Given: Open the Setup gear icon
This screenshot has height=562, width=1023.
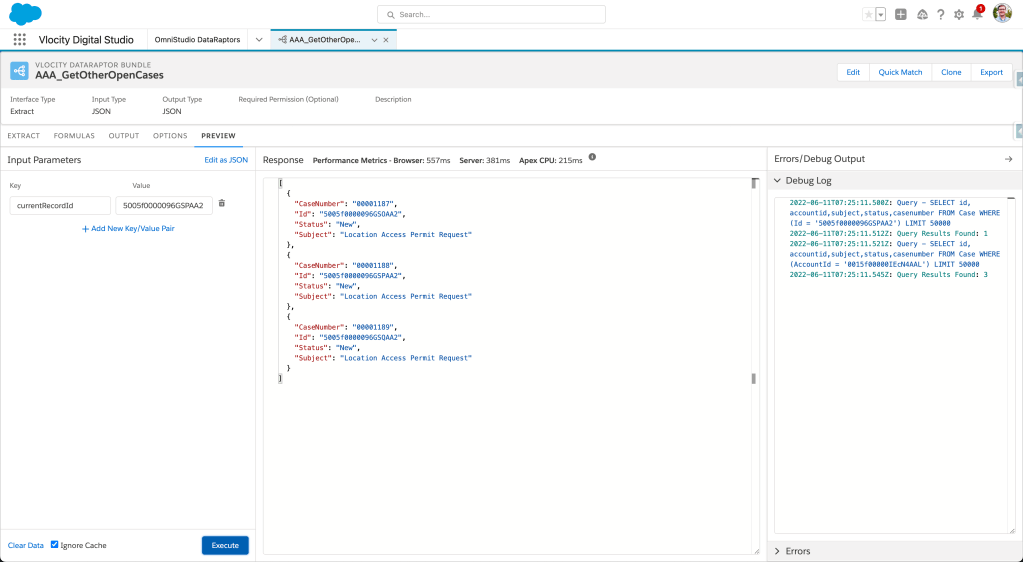Looking at the screenshot, I should coord(959,14).
